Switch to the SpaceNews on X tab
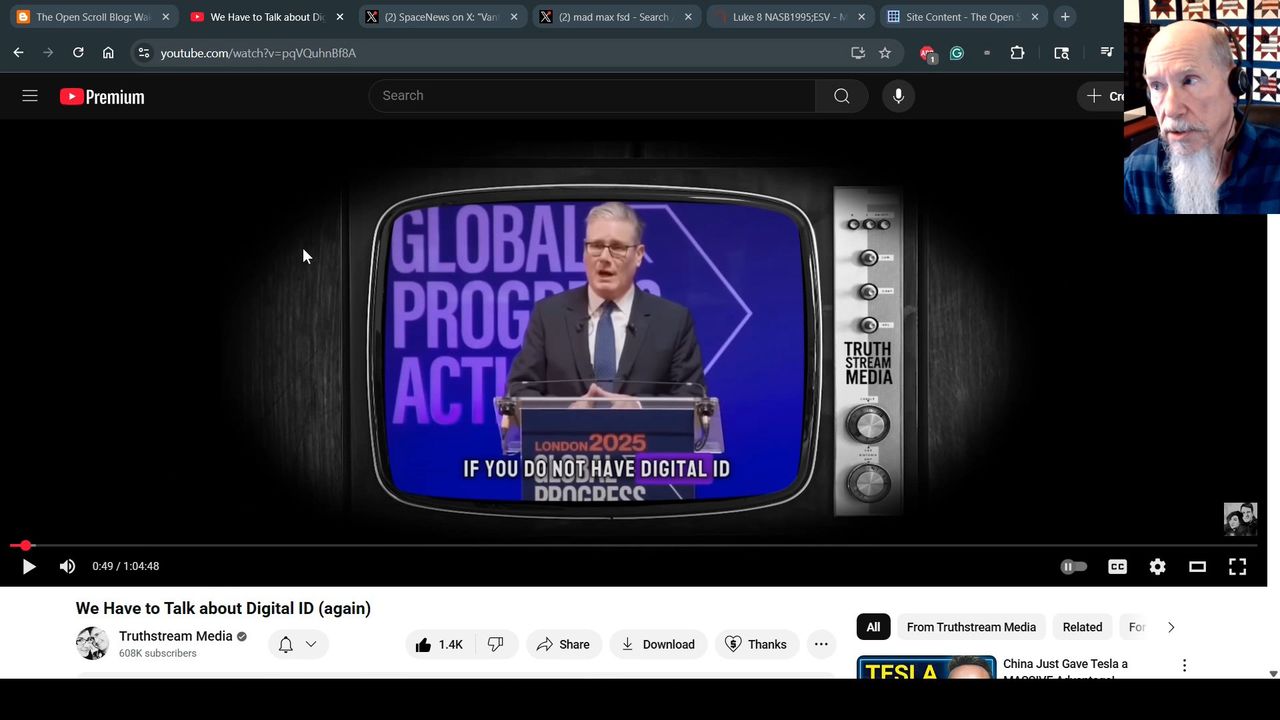The image size is (1280, 720). [440, 17]
